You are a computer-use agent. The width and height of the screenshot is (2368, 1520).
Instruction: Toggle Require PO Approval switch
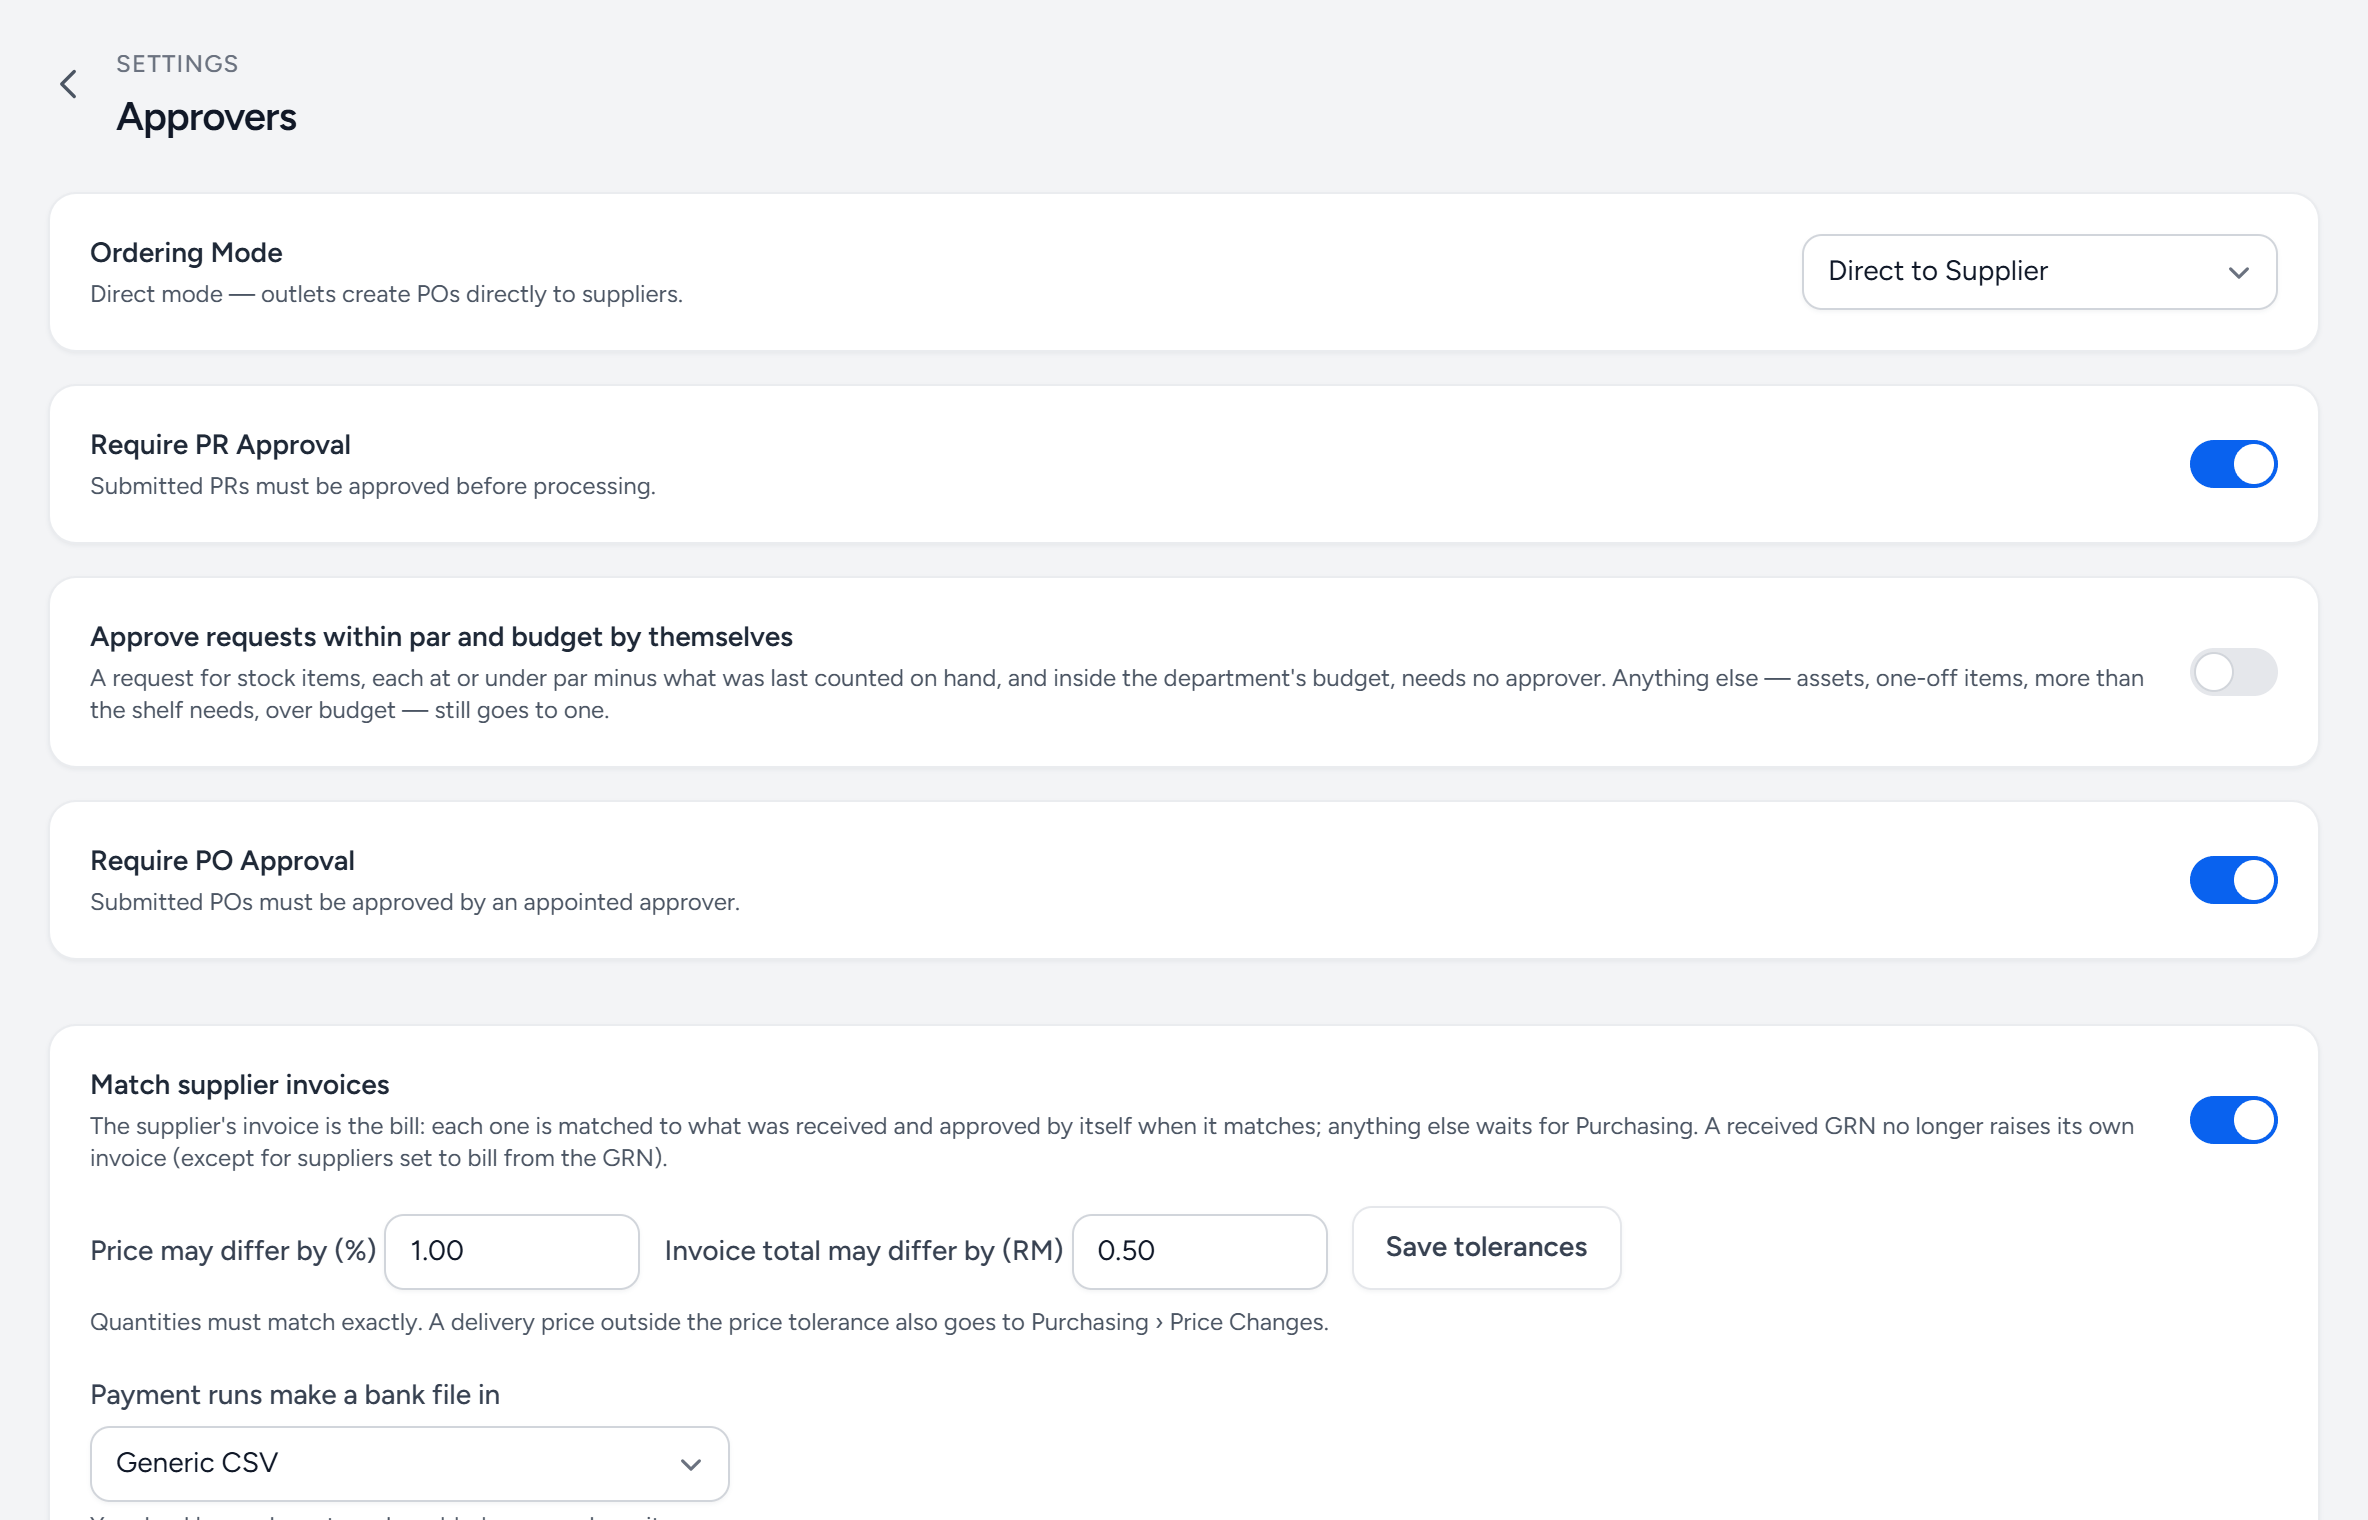tap(2233, 880)
